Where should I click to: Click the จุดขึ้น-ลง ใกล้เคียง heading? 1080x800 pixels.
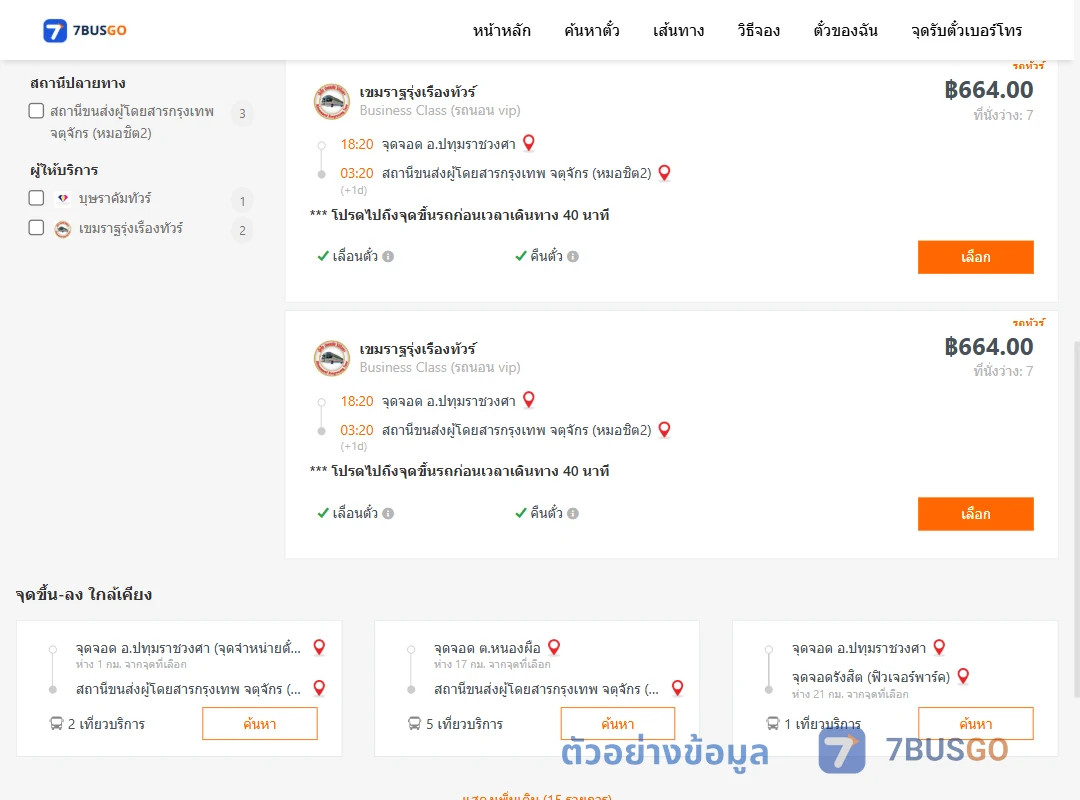pos(84,595)
